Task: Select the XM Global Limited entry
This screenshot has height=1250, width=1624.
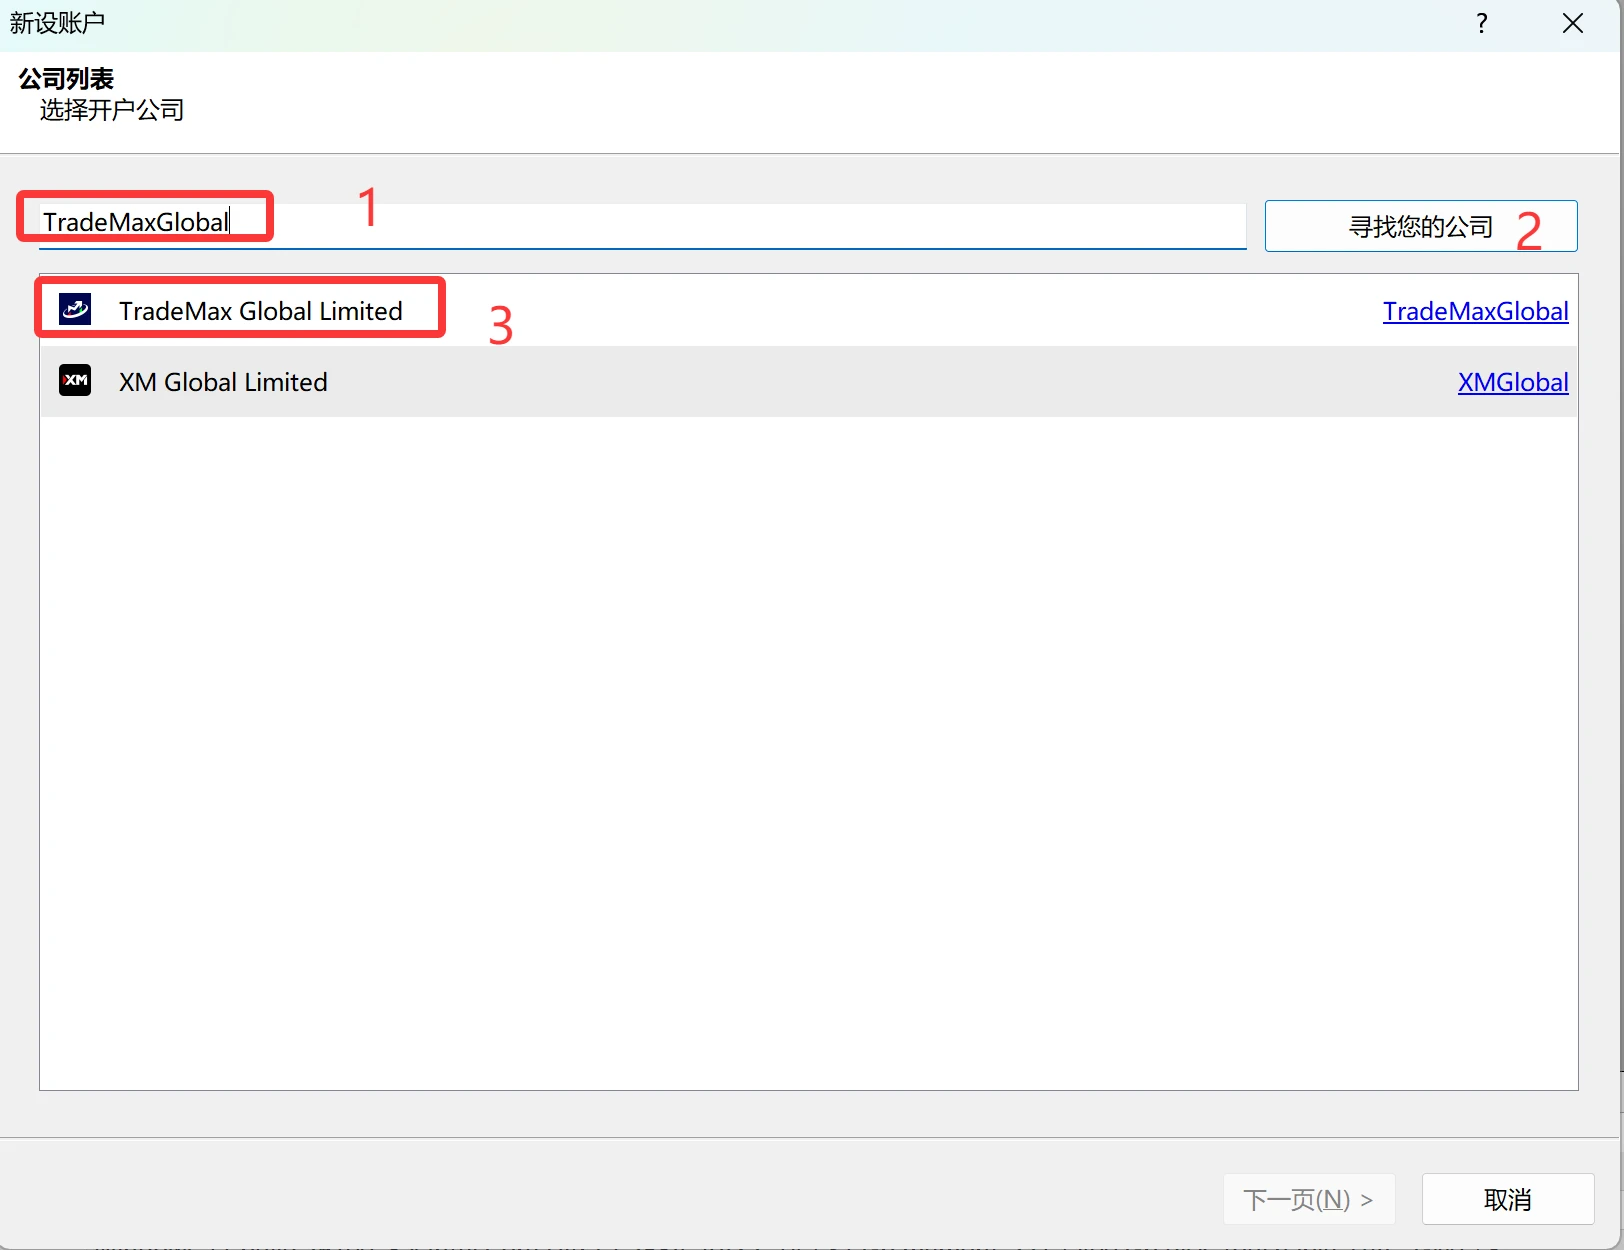Action: pyautogui.click(x=223, y=382)
